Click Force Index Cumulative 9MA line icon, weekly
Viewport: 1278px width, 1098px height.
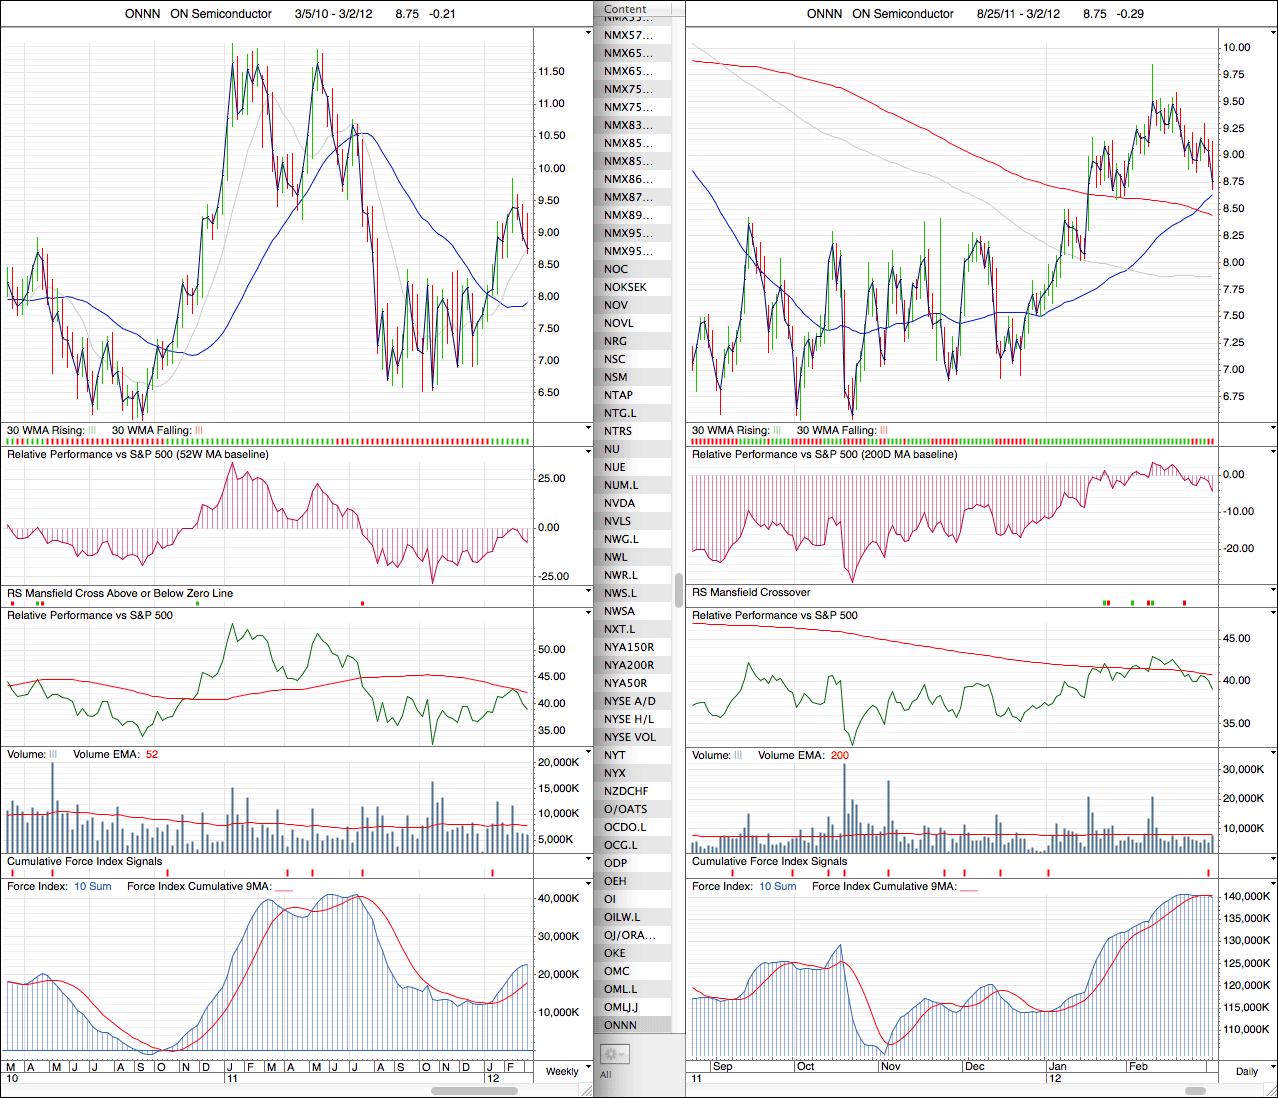(x=284, y=887)
